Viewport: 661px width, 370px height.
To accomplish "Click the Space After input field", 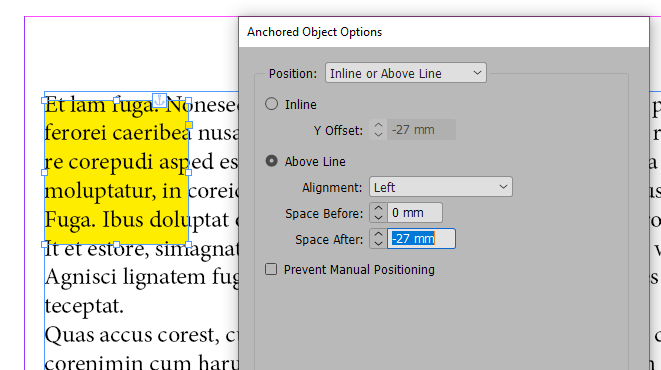I will pyautogui.click(x=421, y=239).
